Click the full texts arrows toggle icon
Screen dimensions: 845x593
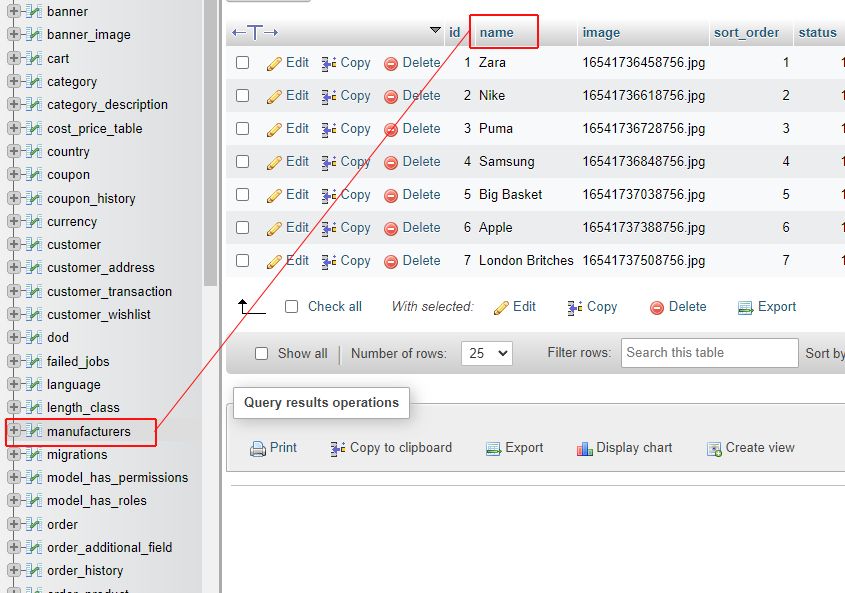click(x=255, y=32)
